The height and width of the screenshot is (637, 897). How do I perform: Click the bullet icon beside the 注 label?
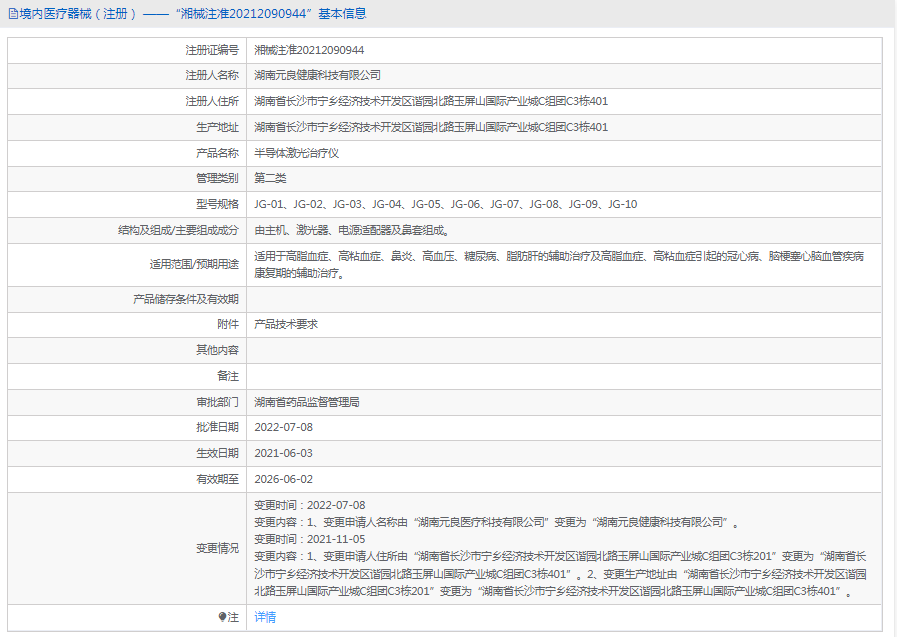pyautogui.click(x=223, y=616)
